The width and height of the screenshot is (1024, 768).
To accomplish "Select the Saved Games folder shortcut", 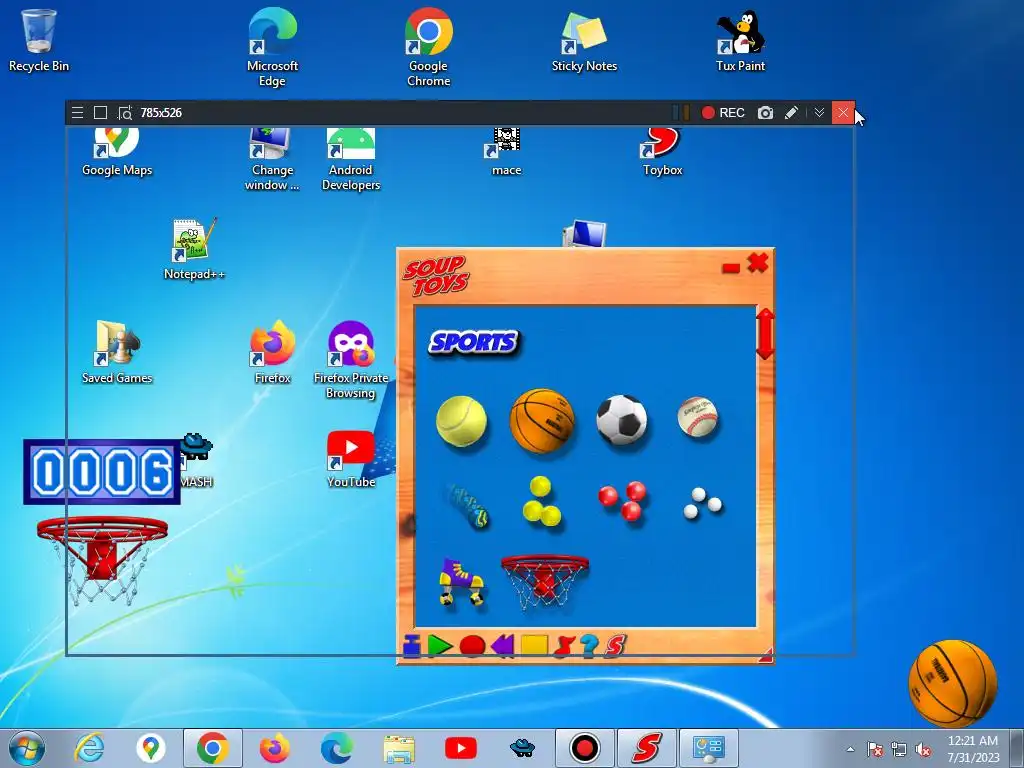I will 117,353.
